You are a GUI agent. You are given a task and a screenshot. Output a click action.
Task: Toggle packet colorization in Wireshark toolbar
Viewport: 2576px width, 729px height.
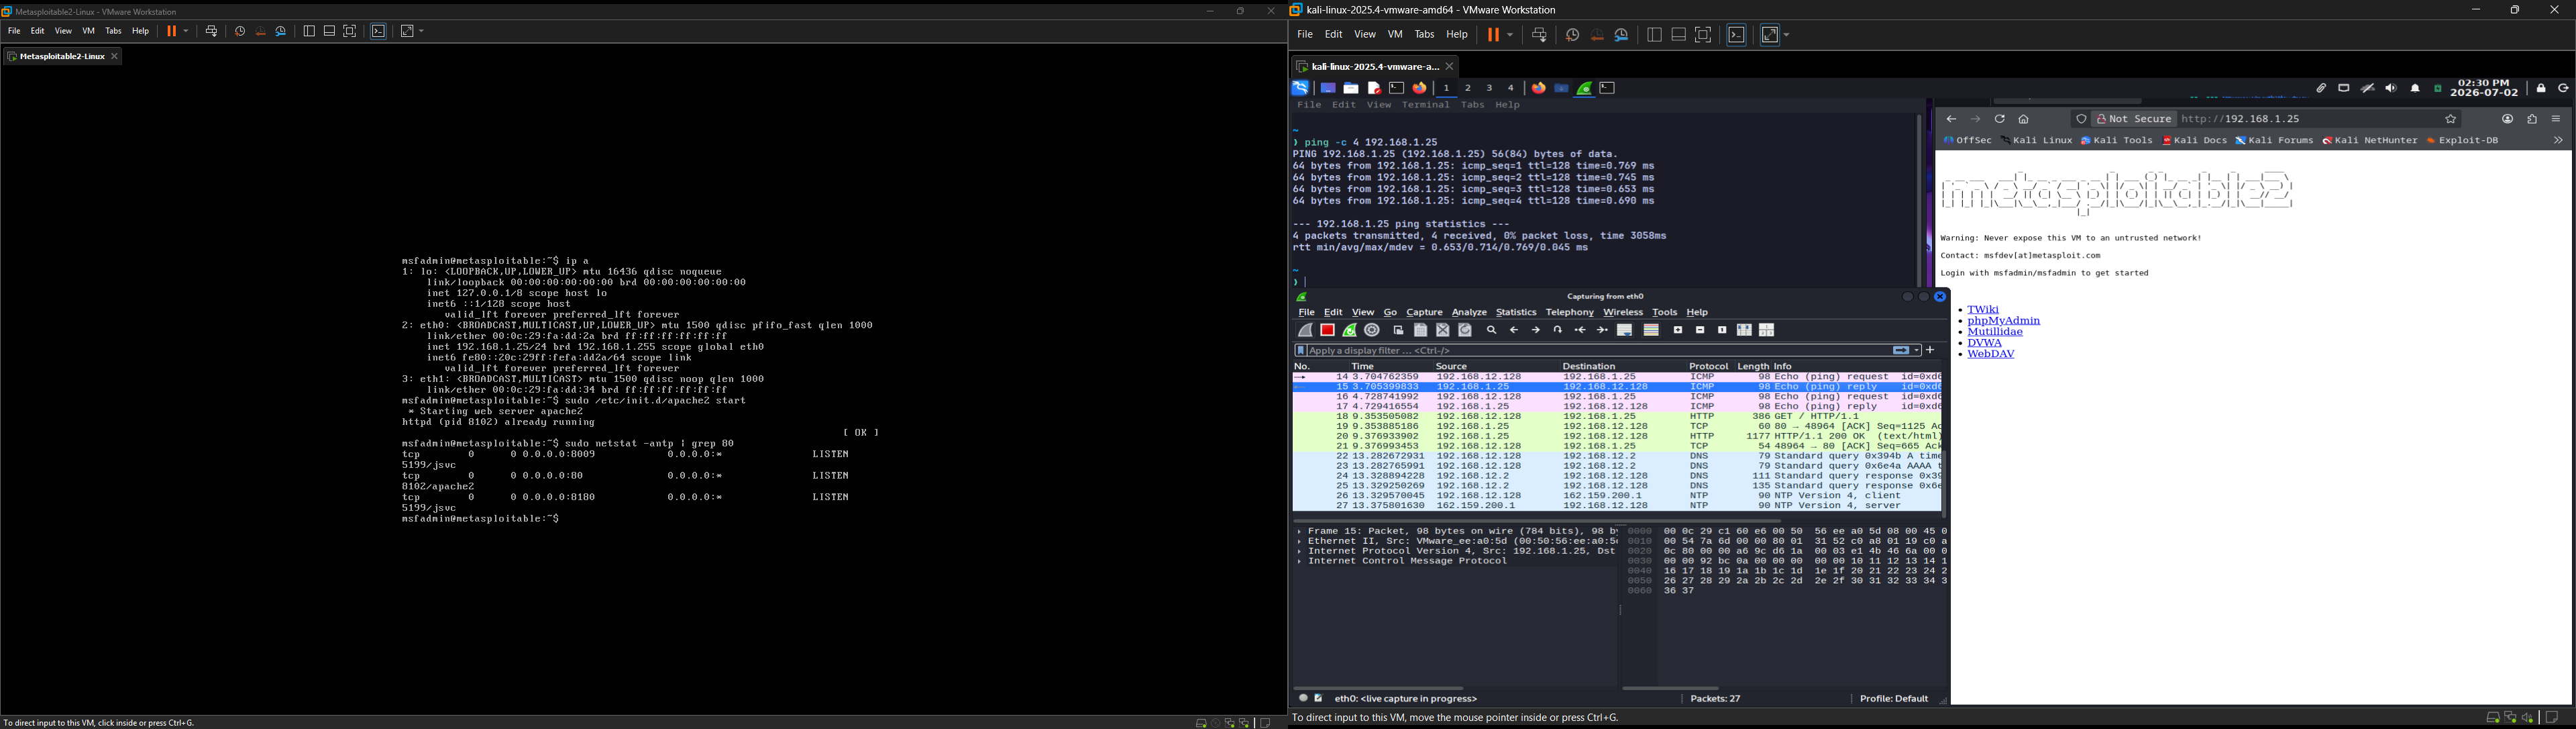(x=1651, y=330)
